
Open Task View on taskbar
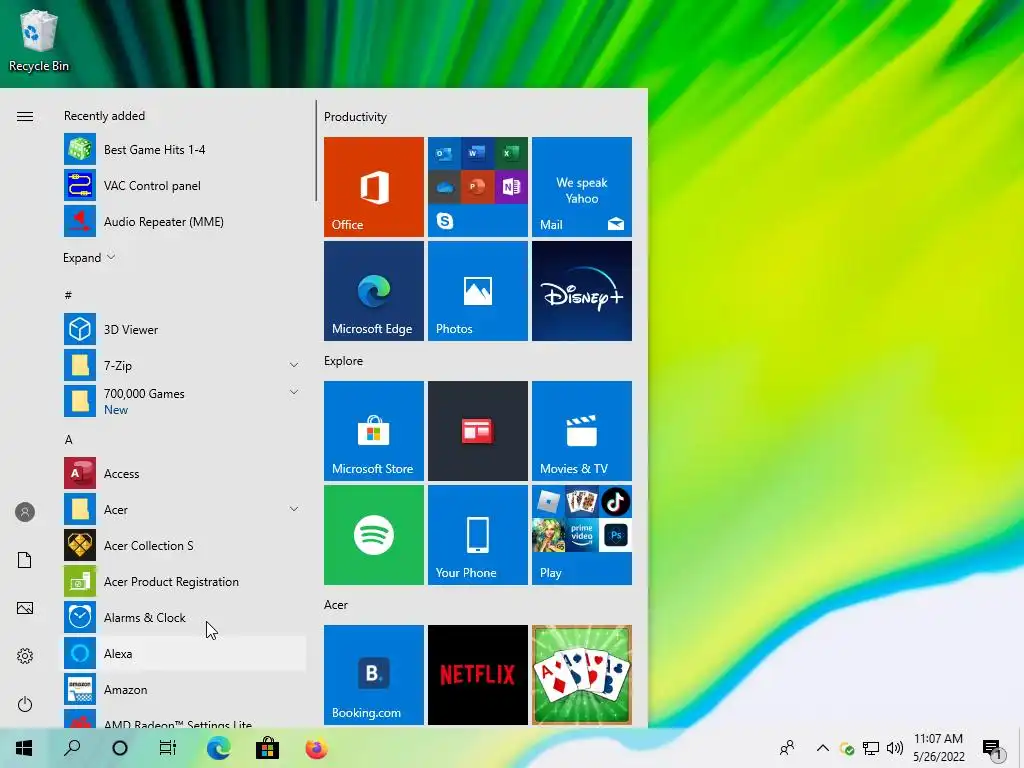pyautogui.click(x=168, y=748)
